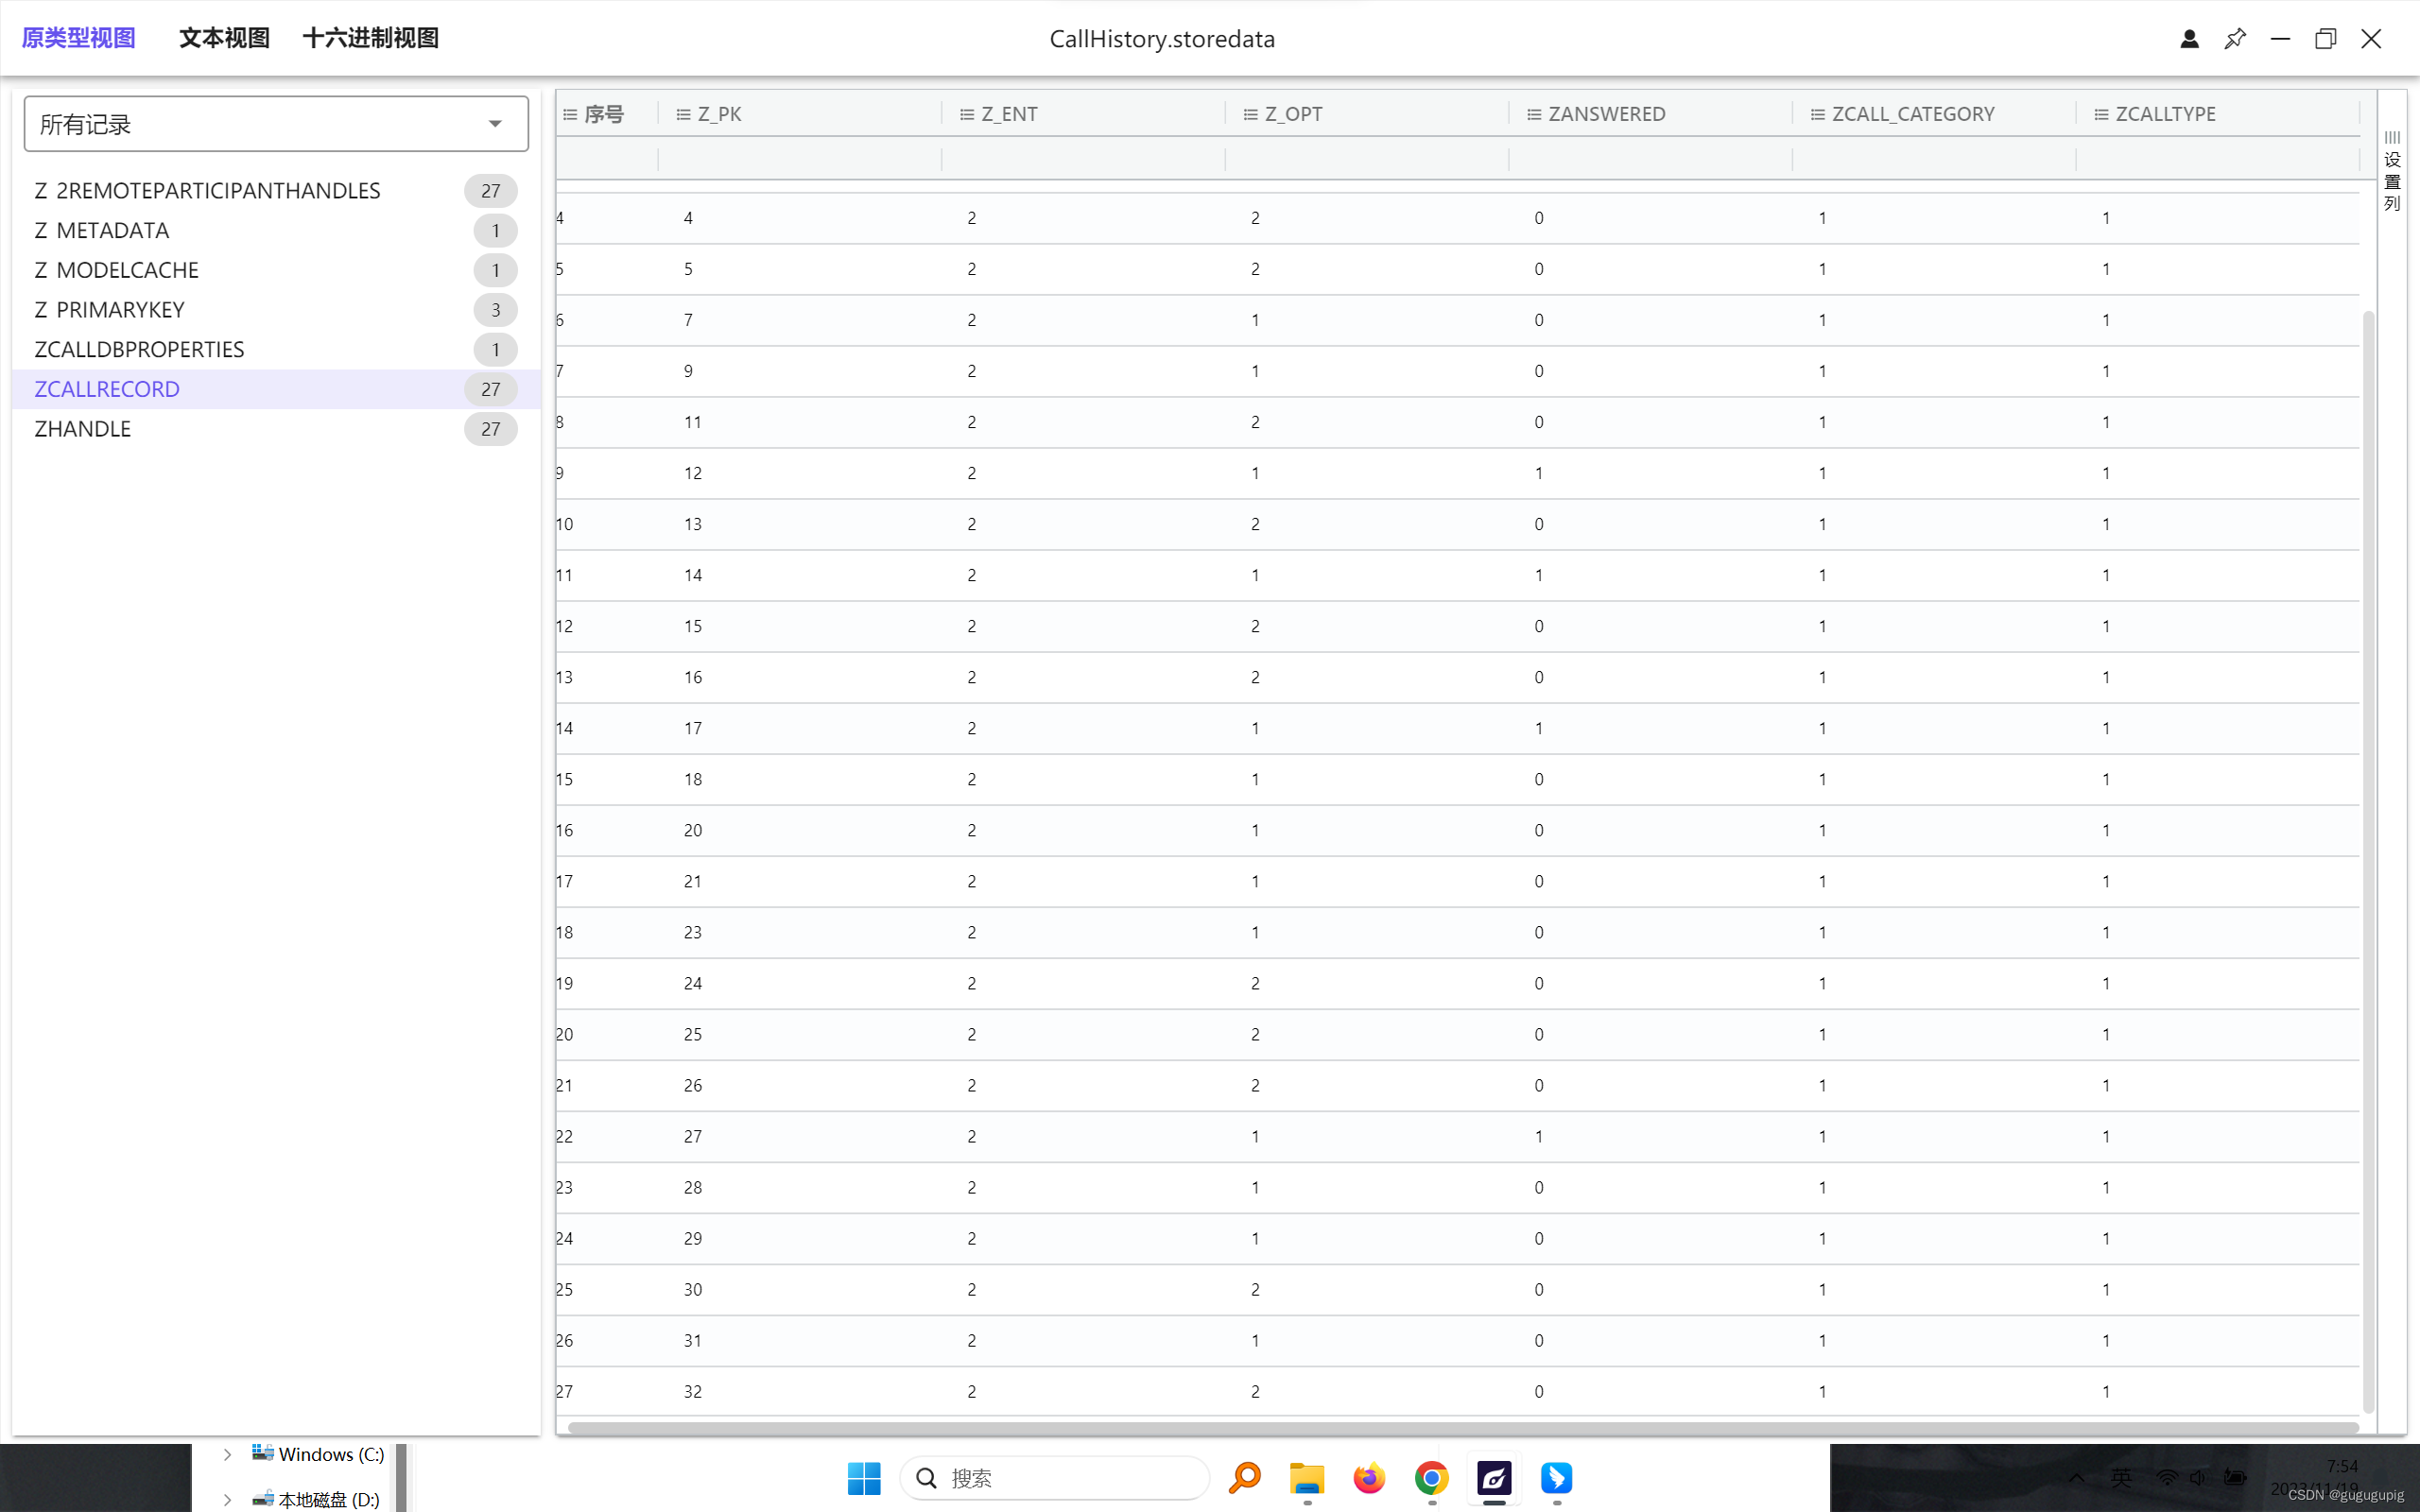
Task: Select the ZHANDLE table
Action: [x=83, y=429]
